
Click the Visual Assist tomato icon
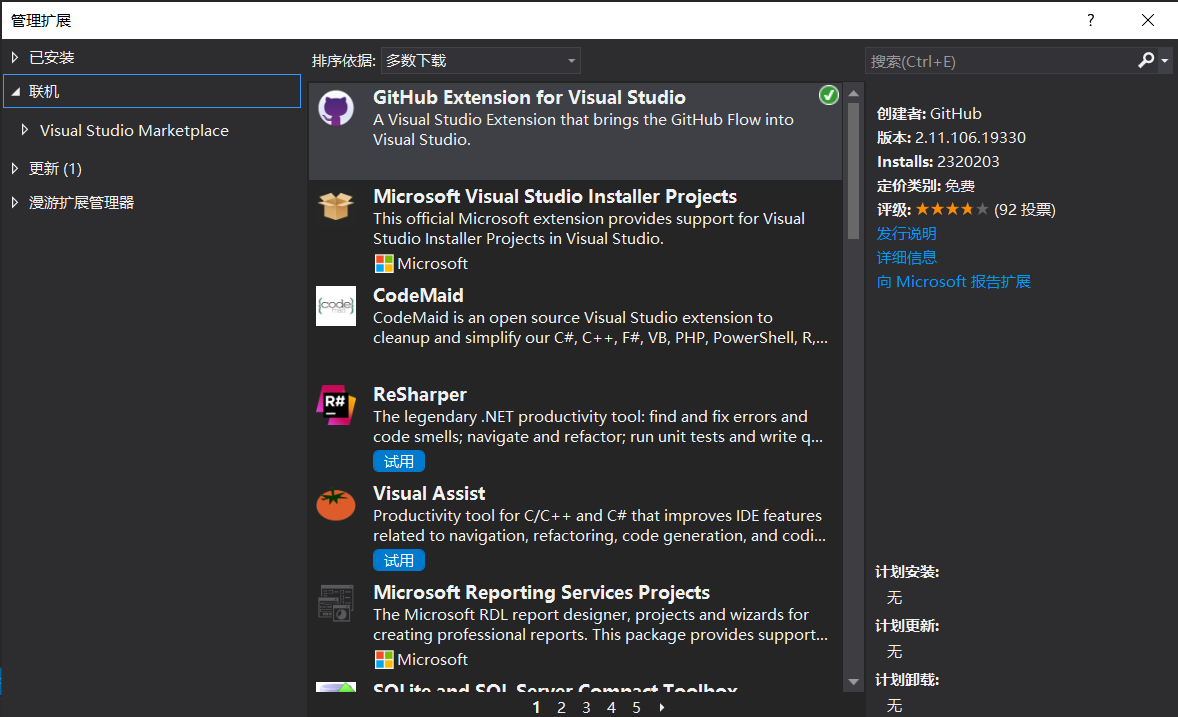(336, 504)
